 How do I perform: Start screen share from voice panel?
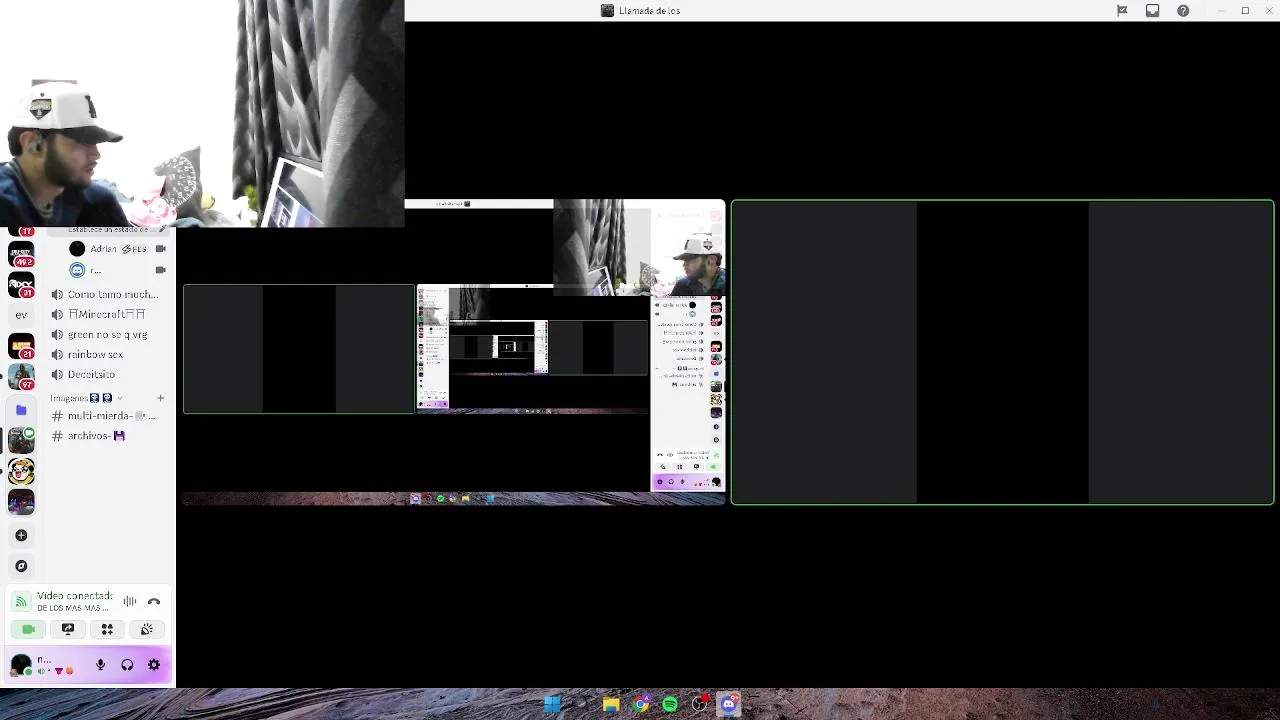click(68, 629)
